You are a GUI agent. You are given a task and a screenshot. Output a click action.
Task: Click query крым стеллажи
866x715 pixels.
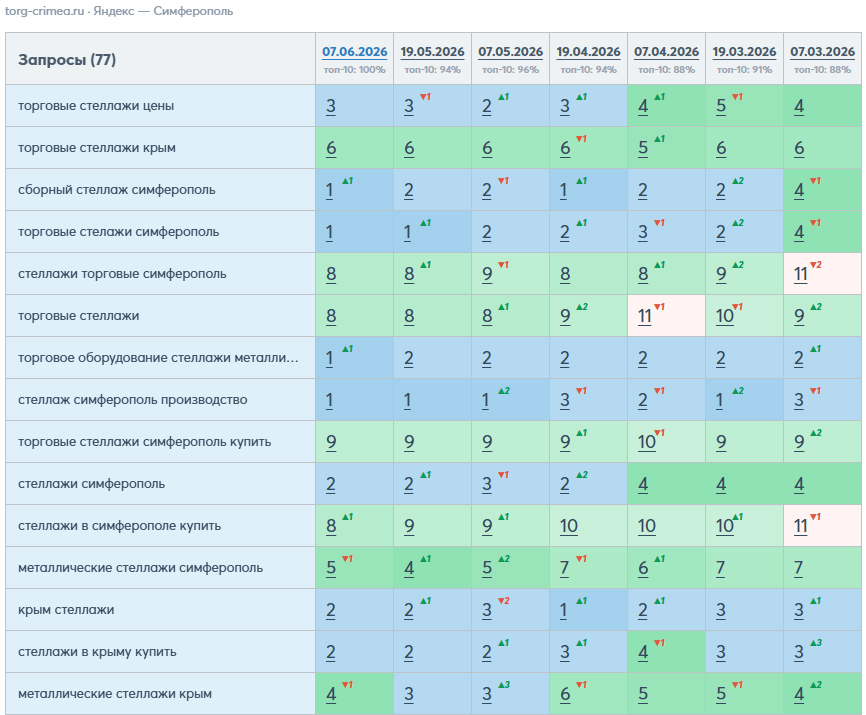coord(66,610)
